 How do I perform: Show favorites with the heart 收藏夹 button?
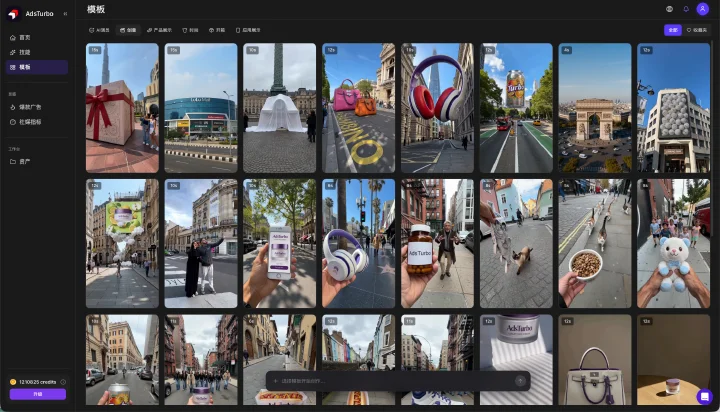pos(697,30)
